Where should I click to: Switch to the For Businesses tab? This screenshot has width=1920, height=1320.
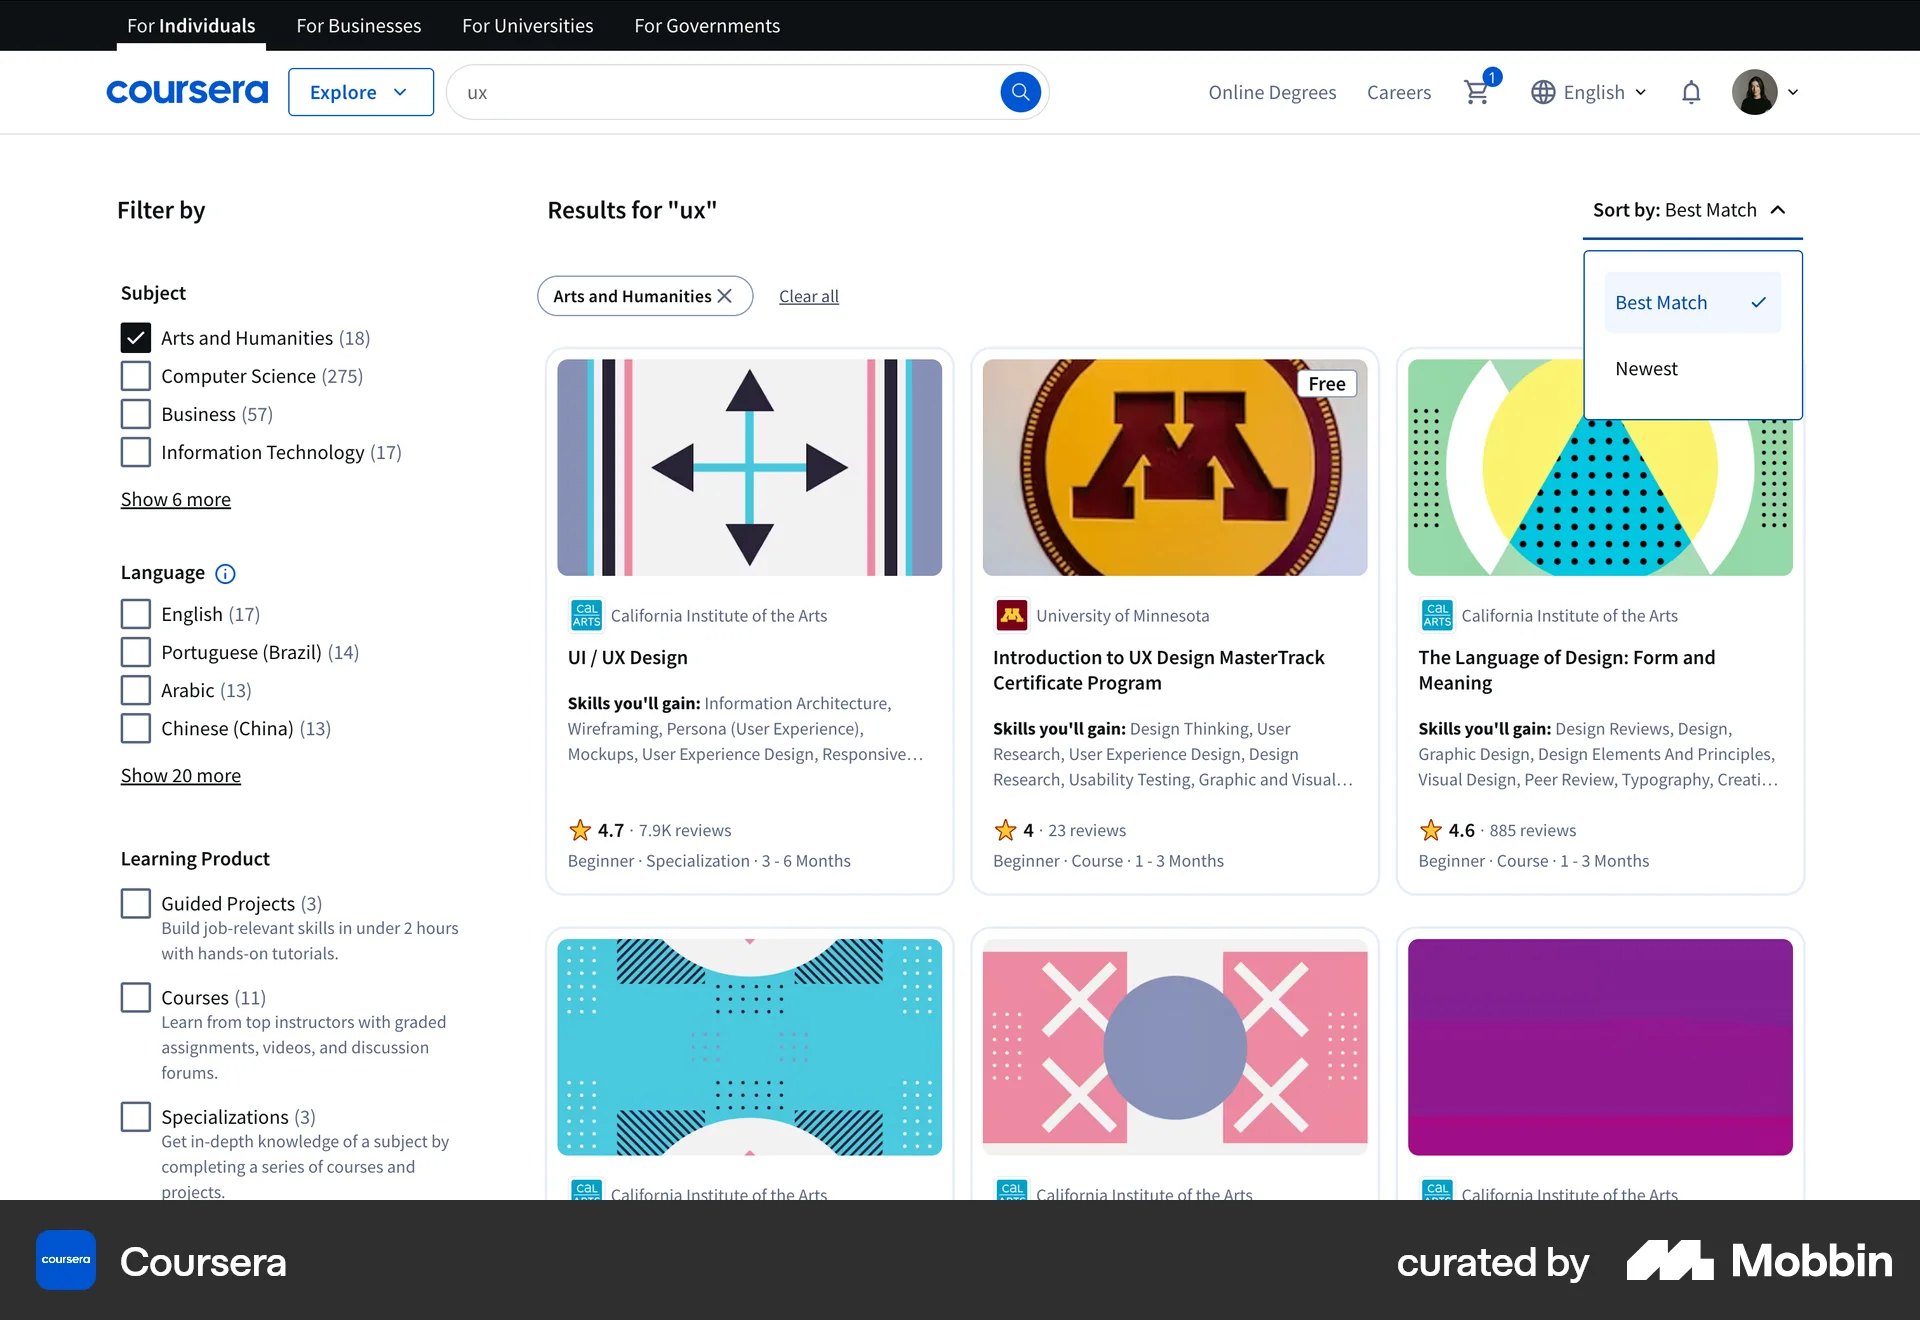[358, 25]
